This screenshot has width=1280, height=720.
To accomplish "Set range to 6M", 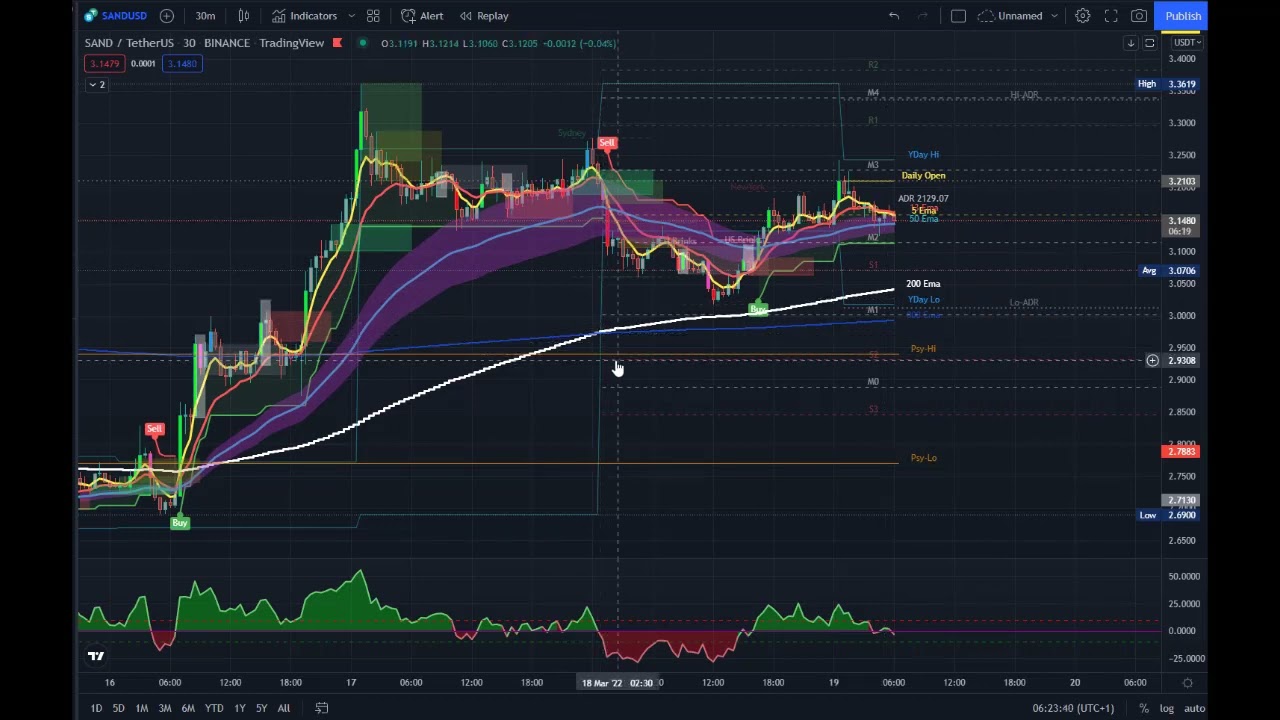I will 188,708.
